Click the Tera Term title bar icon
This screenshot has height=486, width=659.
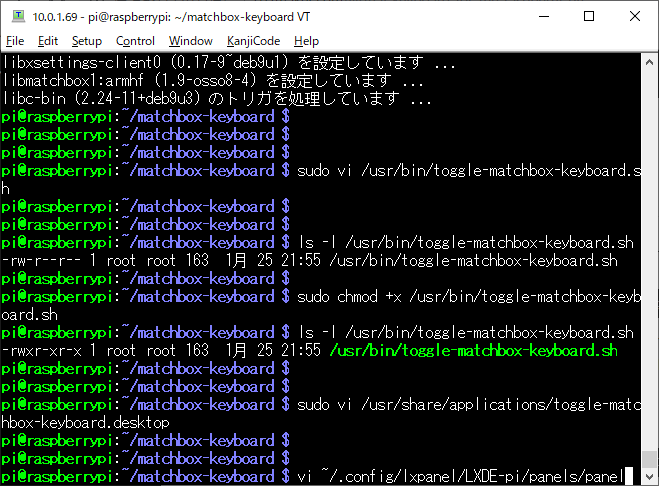[x=18, y=16]
